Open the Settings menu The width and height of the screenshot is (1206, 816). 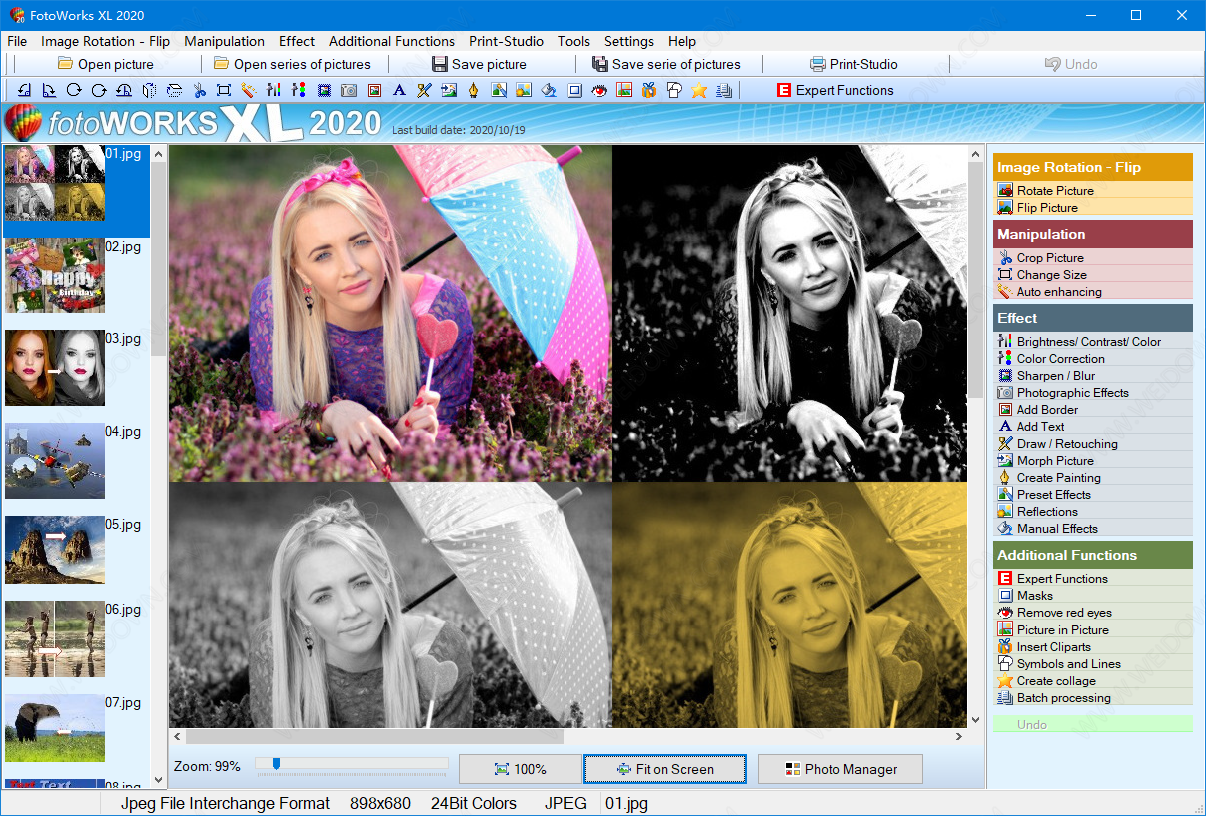[x=629, y=41]
